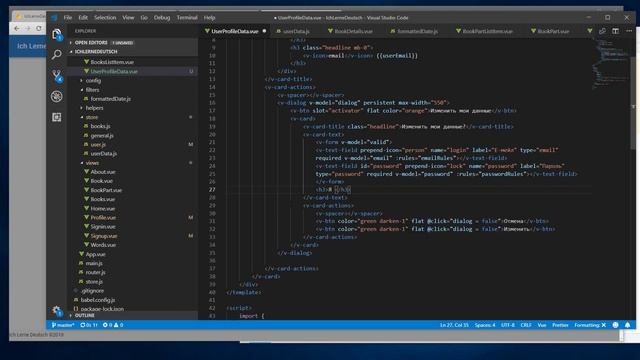Image resolution: width=640 pixels, height=360 pixels.
Task: Click the Split Editor icon
Action: tap(616, 31)
